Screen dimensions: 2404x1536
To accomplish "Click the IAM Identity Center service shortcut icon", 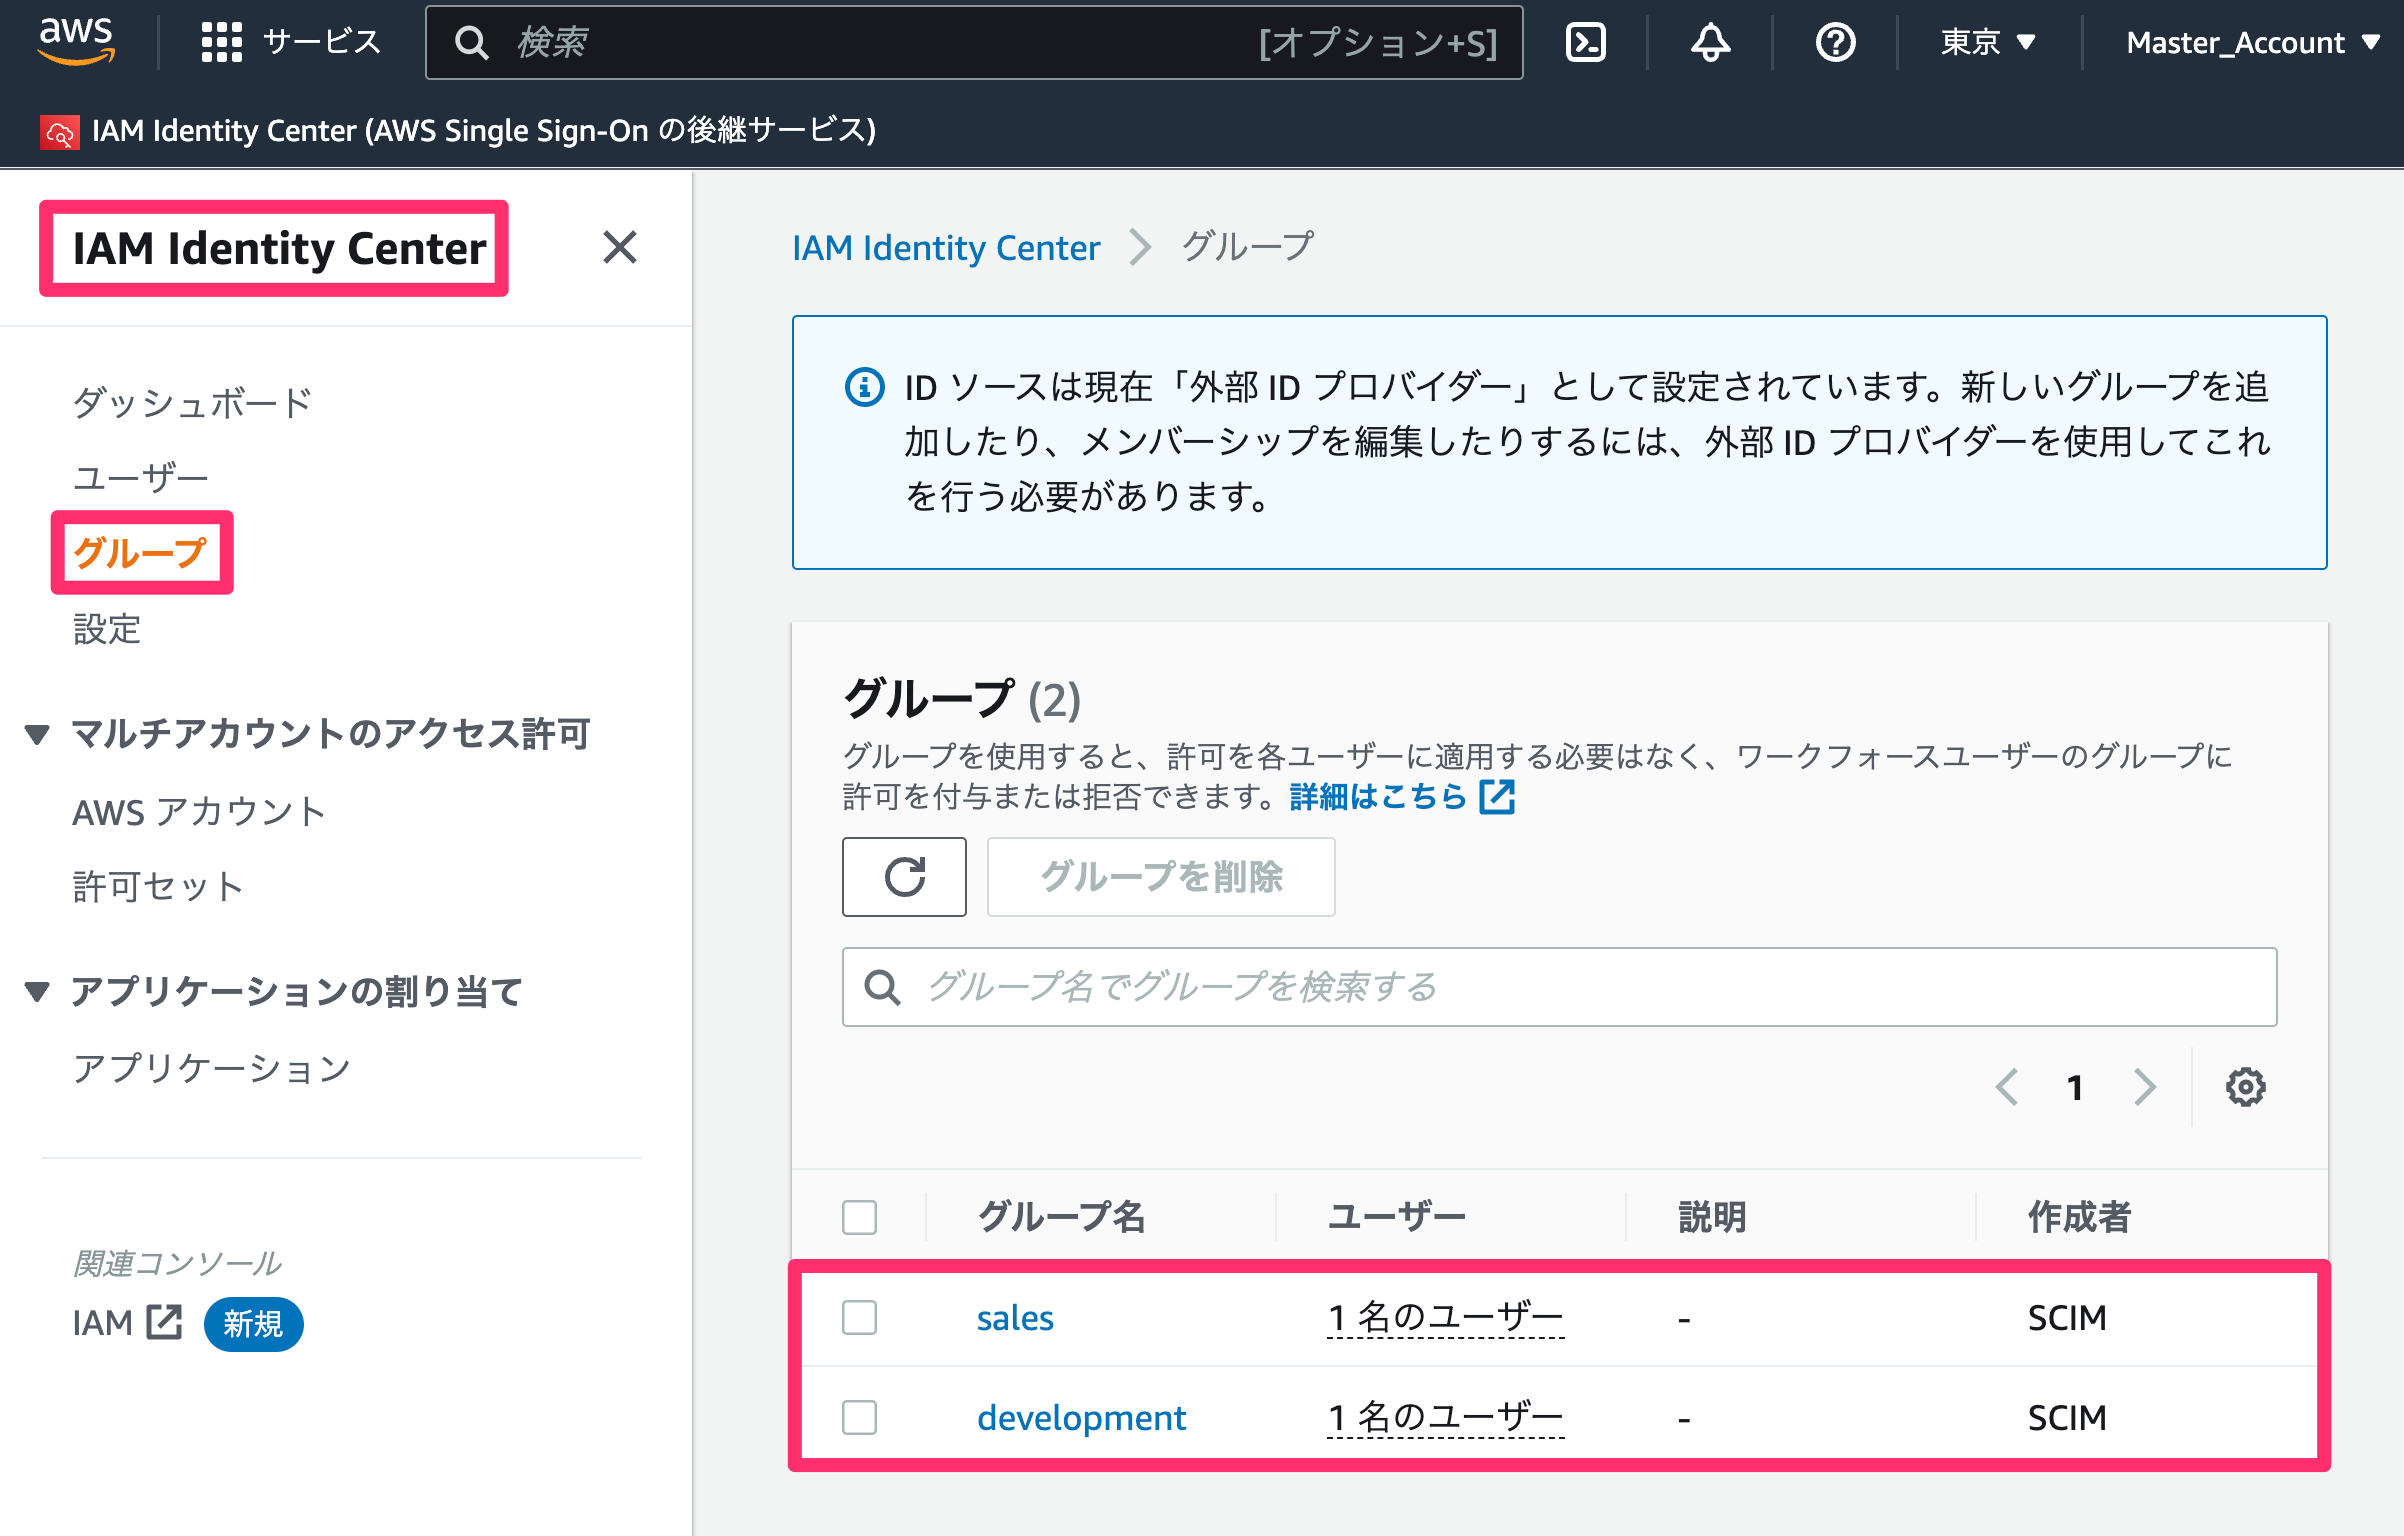I will pos(59,131).
